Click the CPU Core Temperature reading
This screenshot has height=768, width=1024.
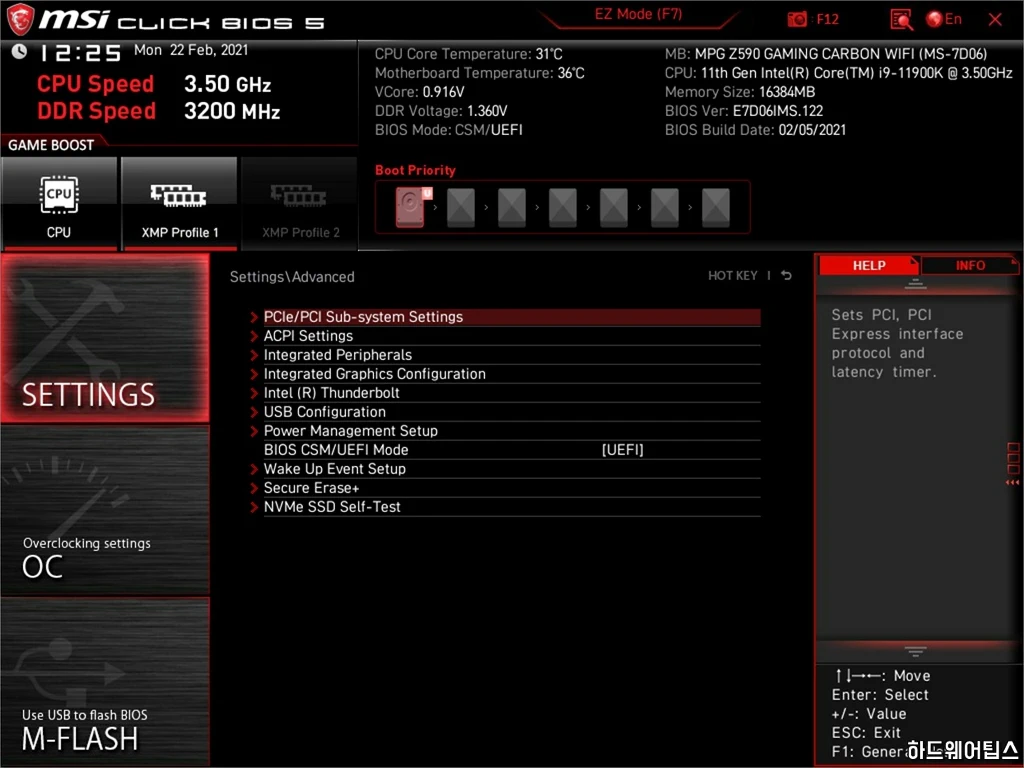(468, 54)
